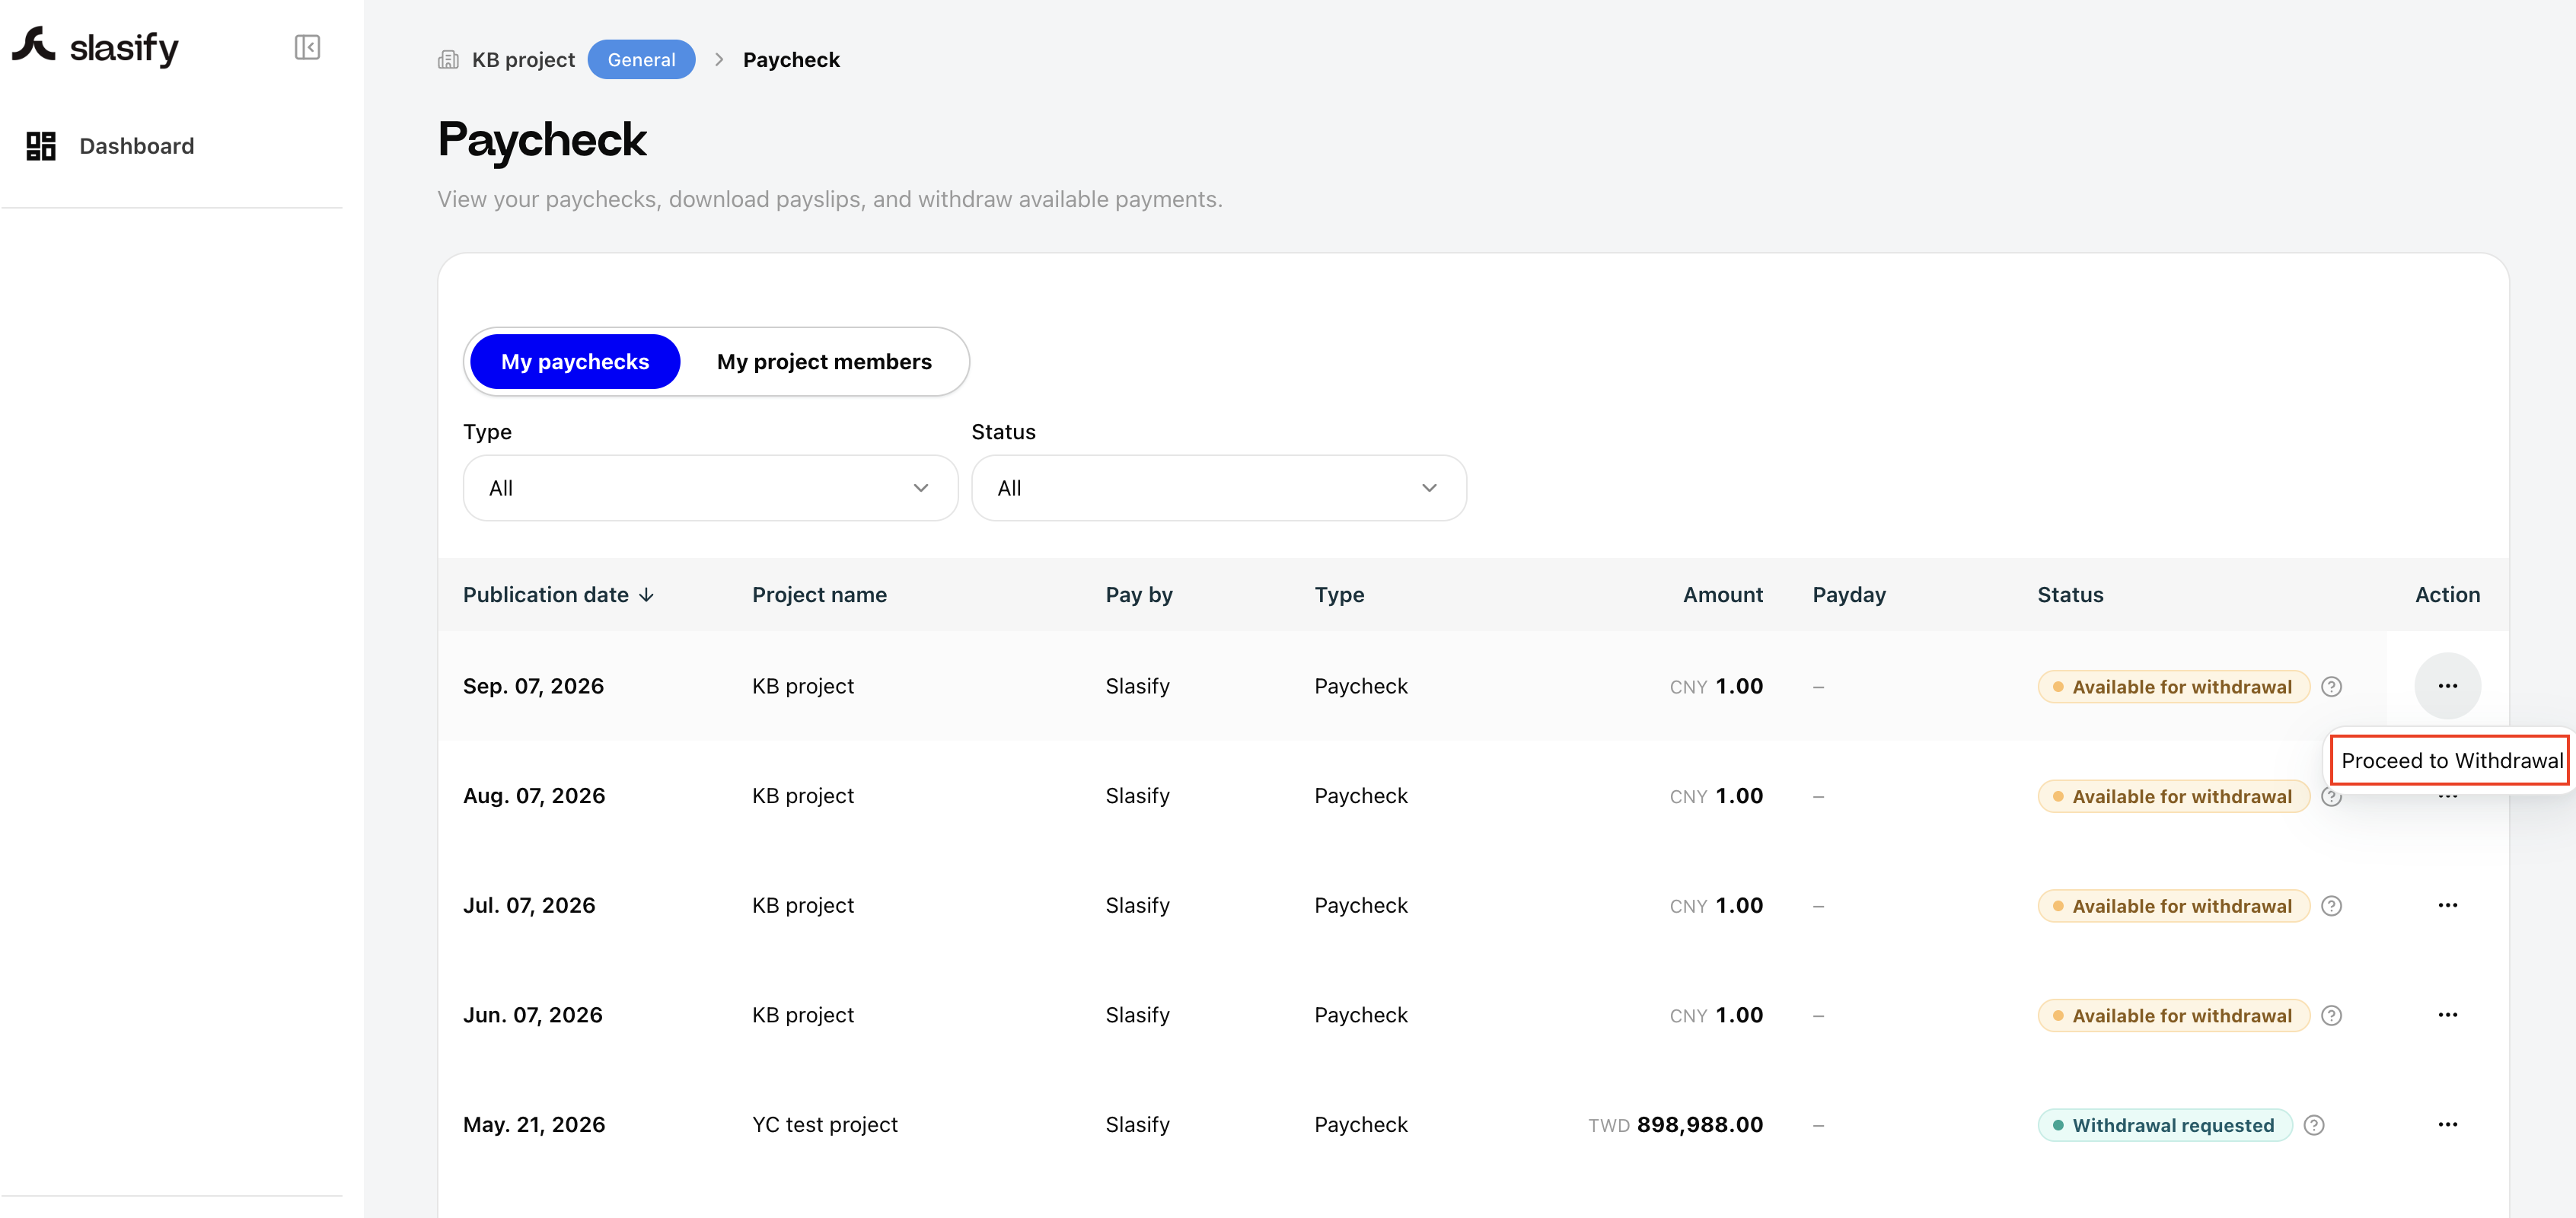Screen dimensions: 2576x1218
Task: Open the Type filter dropdown
Action: [x=710, y=488]
